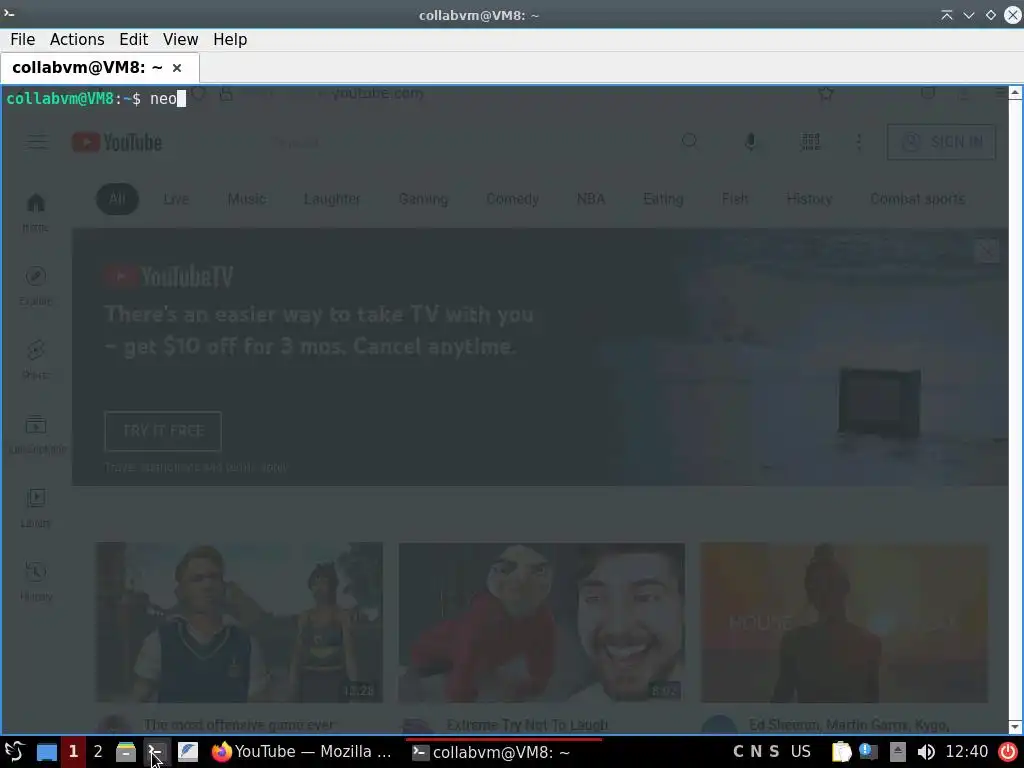Click the Caps Lock indicator C

tap(738, 752)
